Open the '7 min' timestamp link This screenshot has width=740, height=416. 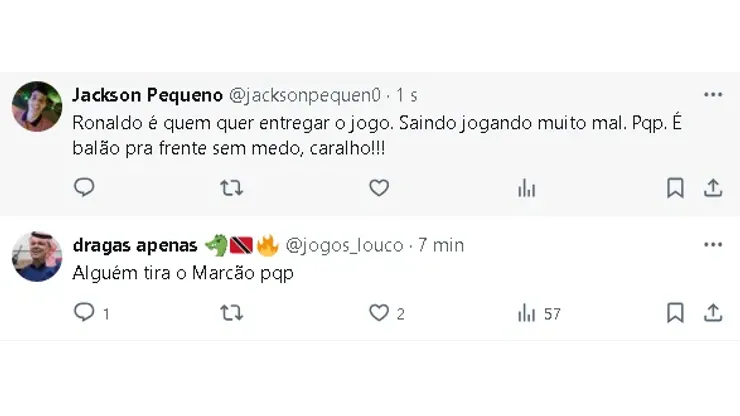(441, 245)
